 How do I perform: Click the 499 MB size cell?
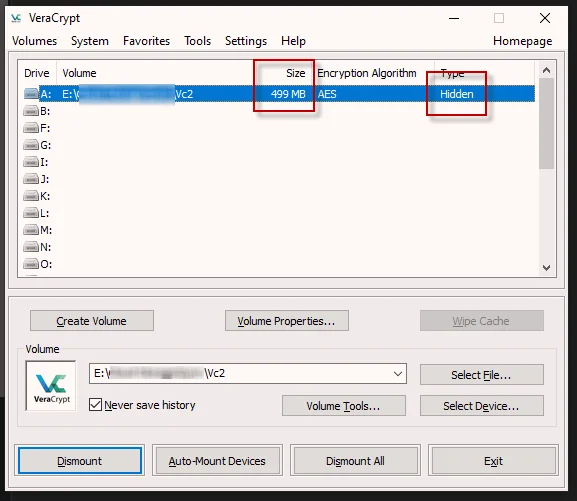[288, 94]
